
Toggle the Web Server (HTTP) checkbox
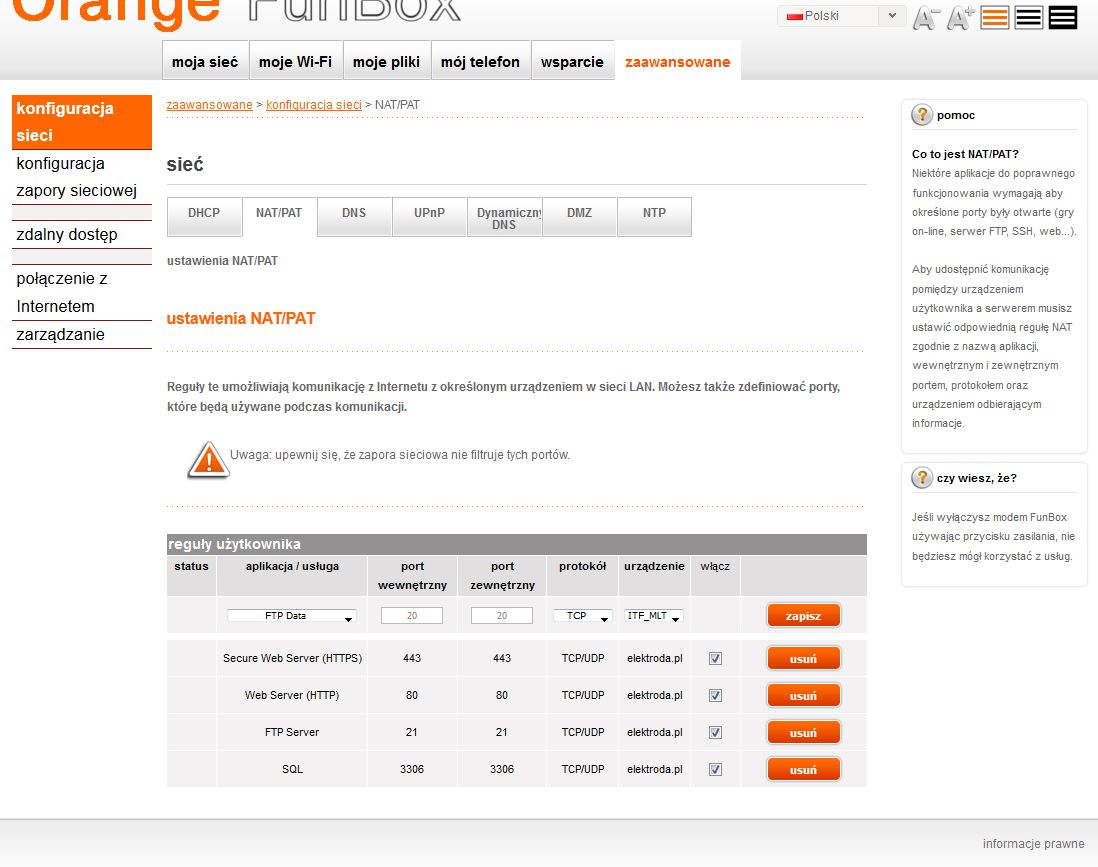pyautogui.click(x=715, y=695)
